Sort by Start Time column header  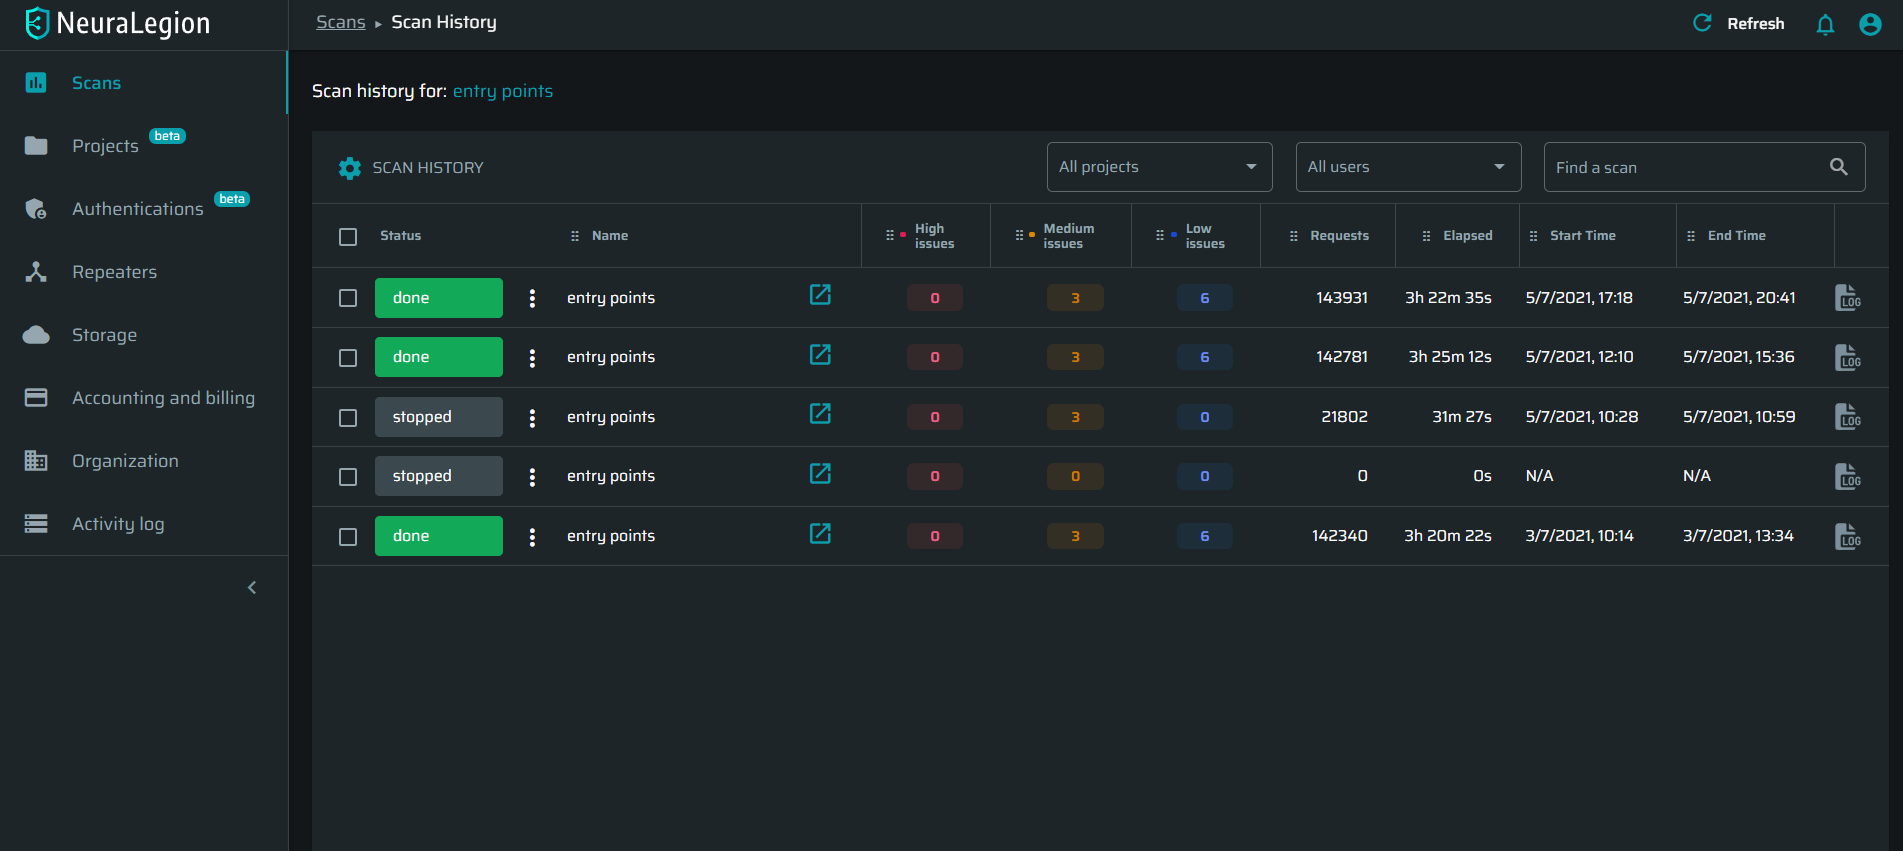click(x=1583, y=236)
